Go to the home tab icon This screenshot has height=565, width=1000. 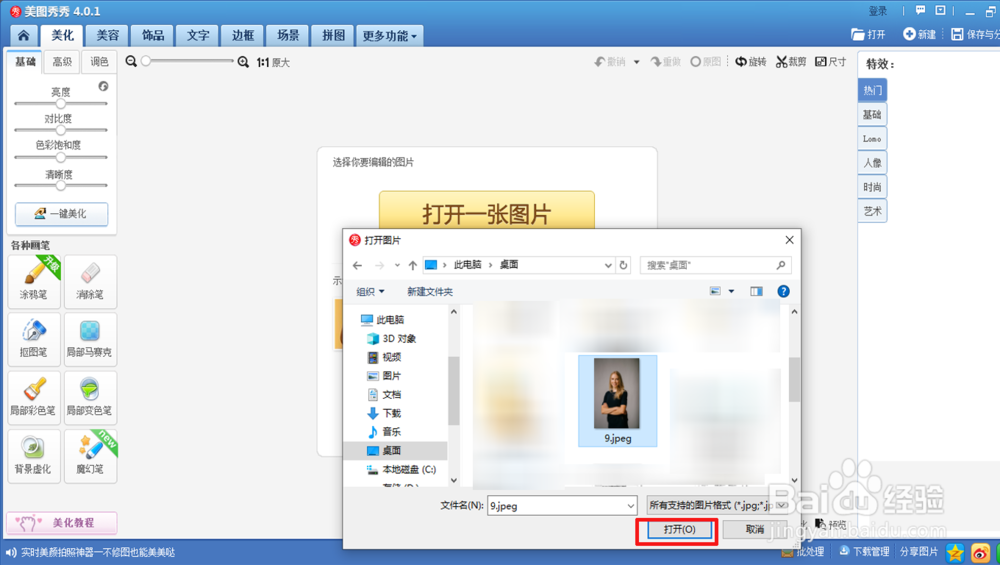pyautogui.click(x=24, y=35)
